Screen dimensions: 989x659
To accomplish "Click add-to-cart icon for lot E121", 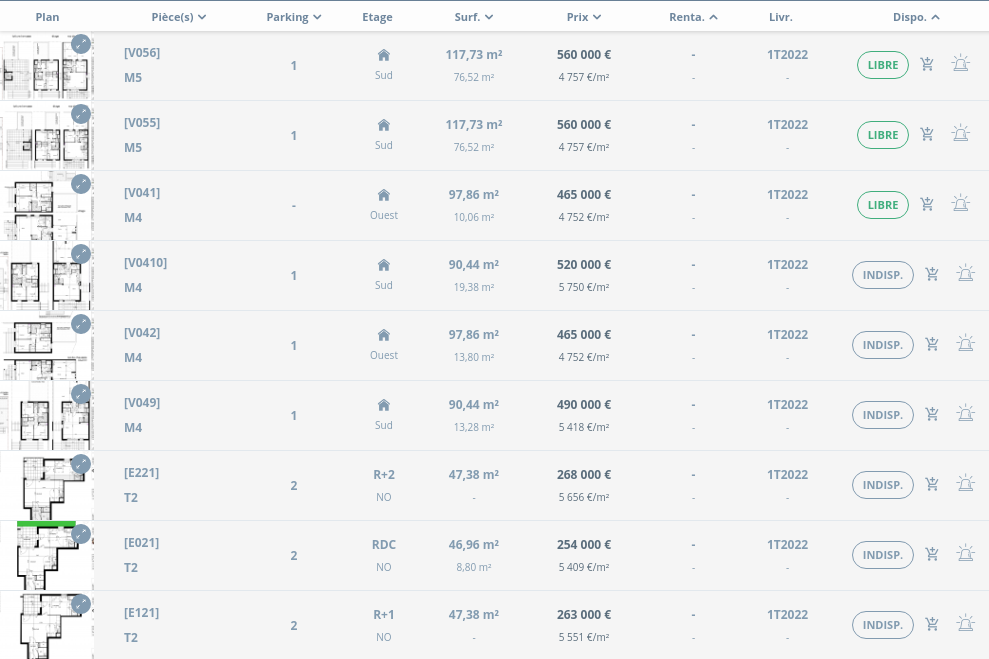I will click(932, 624).
